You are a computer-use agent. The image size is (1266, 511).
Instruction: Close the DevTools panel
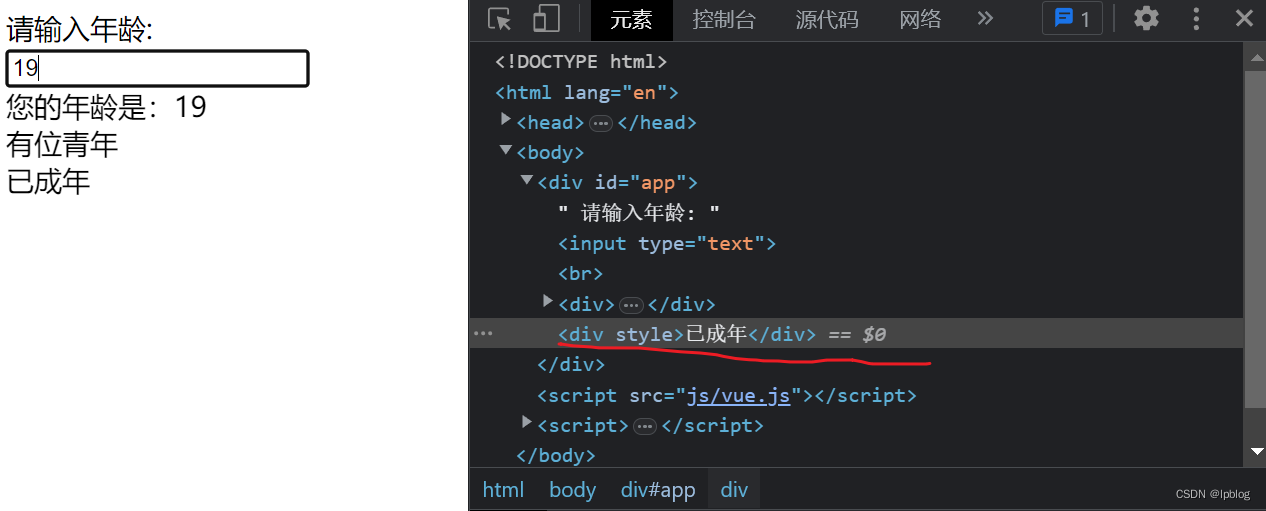point(1244,18)
